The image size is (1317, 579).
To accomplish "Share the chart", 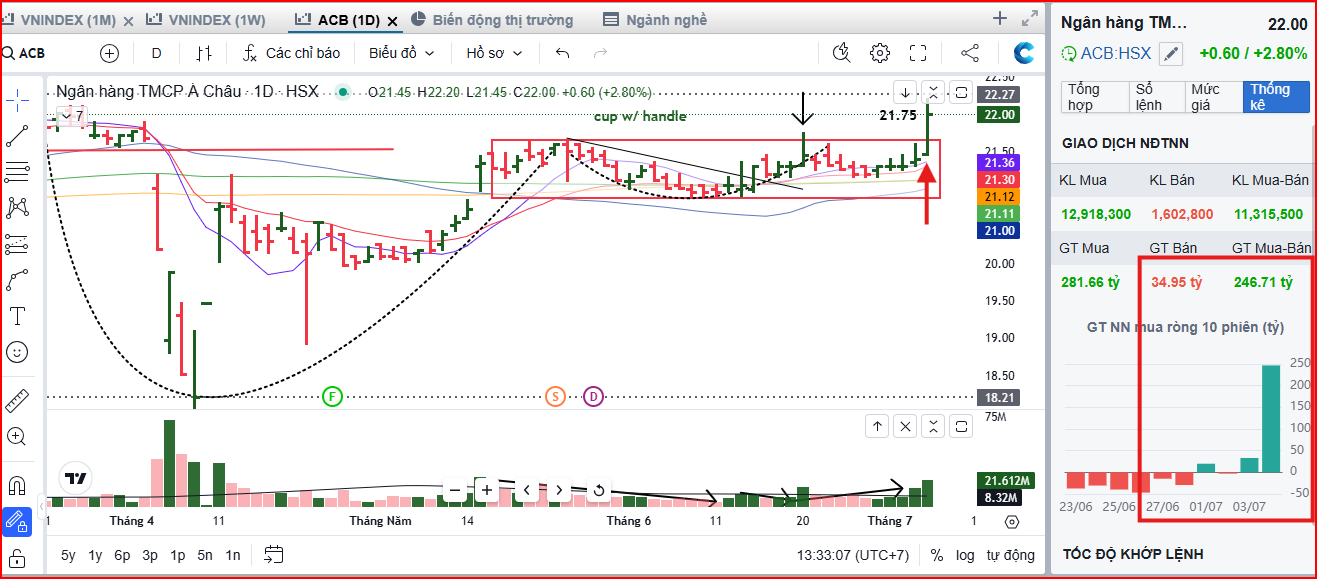I will click(x=969, y=53).
